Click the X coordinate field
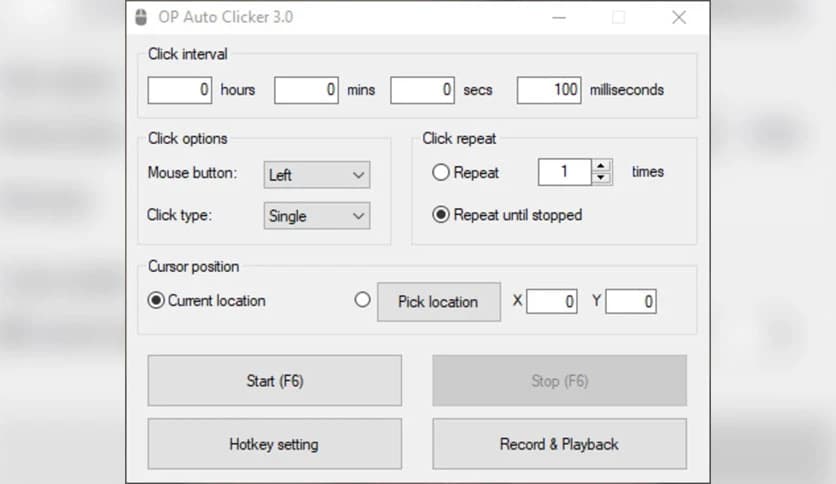This screenshot has height=484, width=836. coord(552,301)
